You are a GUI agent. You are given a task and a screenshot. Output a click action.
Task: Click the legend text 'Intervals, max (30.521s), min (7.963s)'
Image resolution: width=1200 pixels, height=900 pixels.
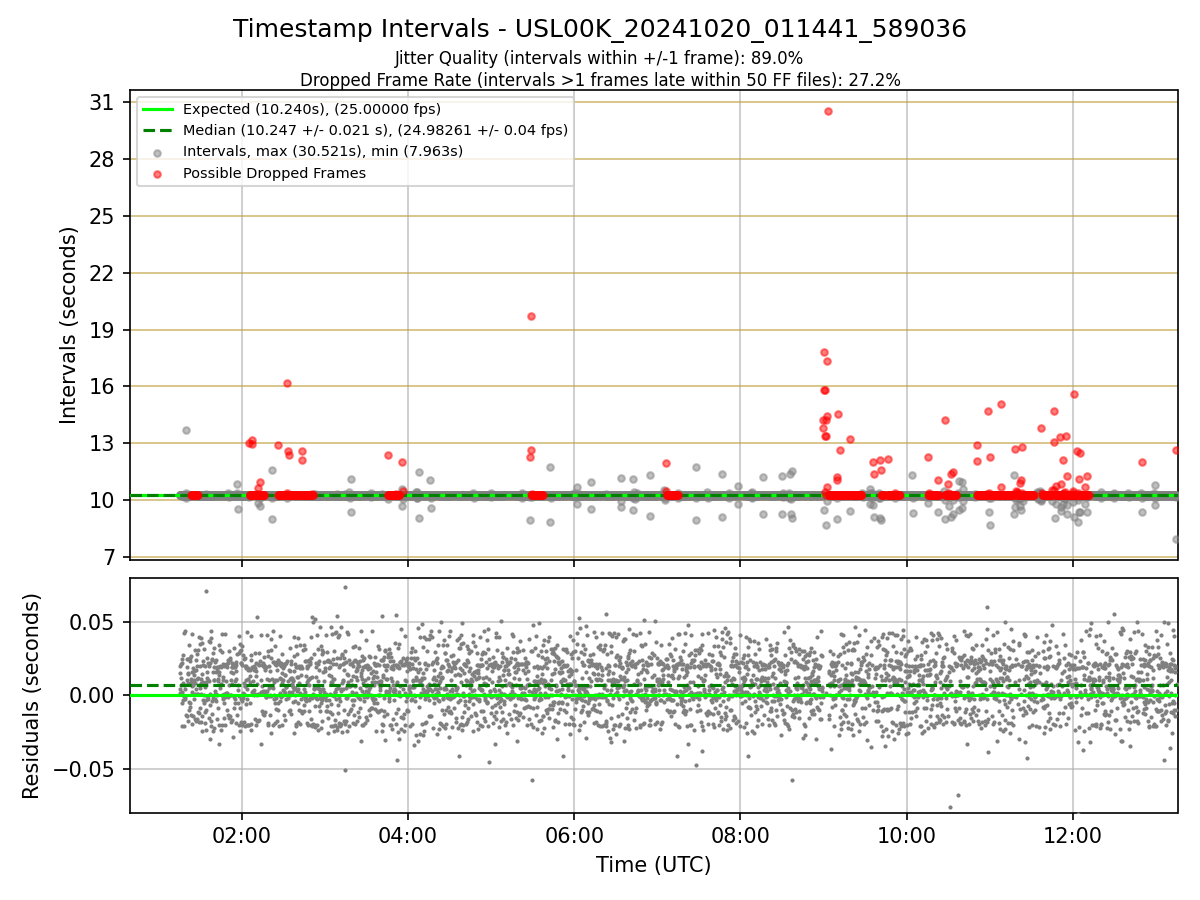coord(323,151)
